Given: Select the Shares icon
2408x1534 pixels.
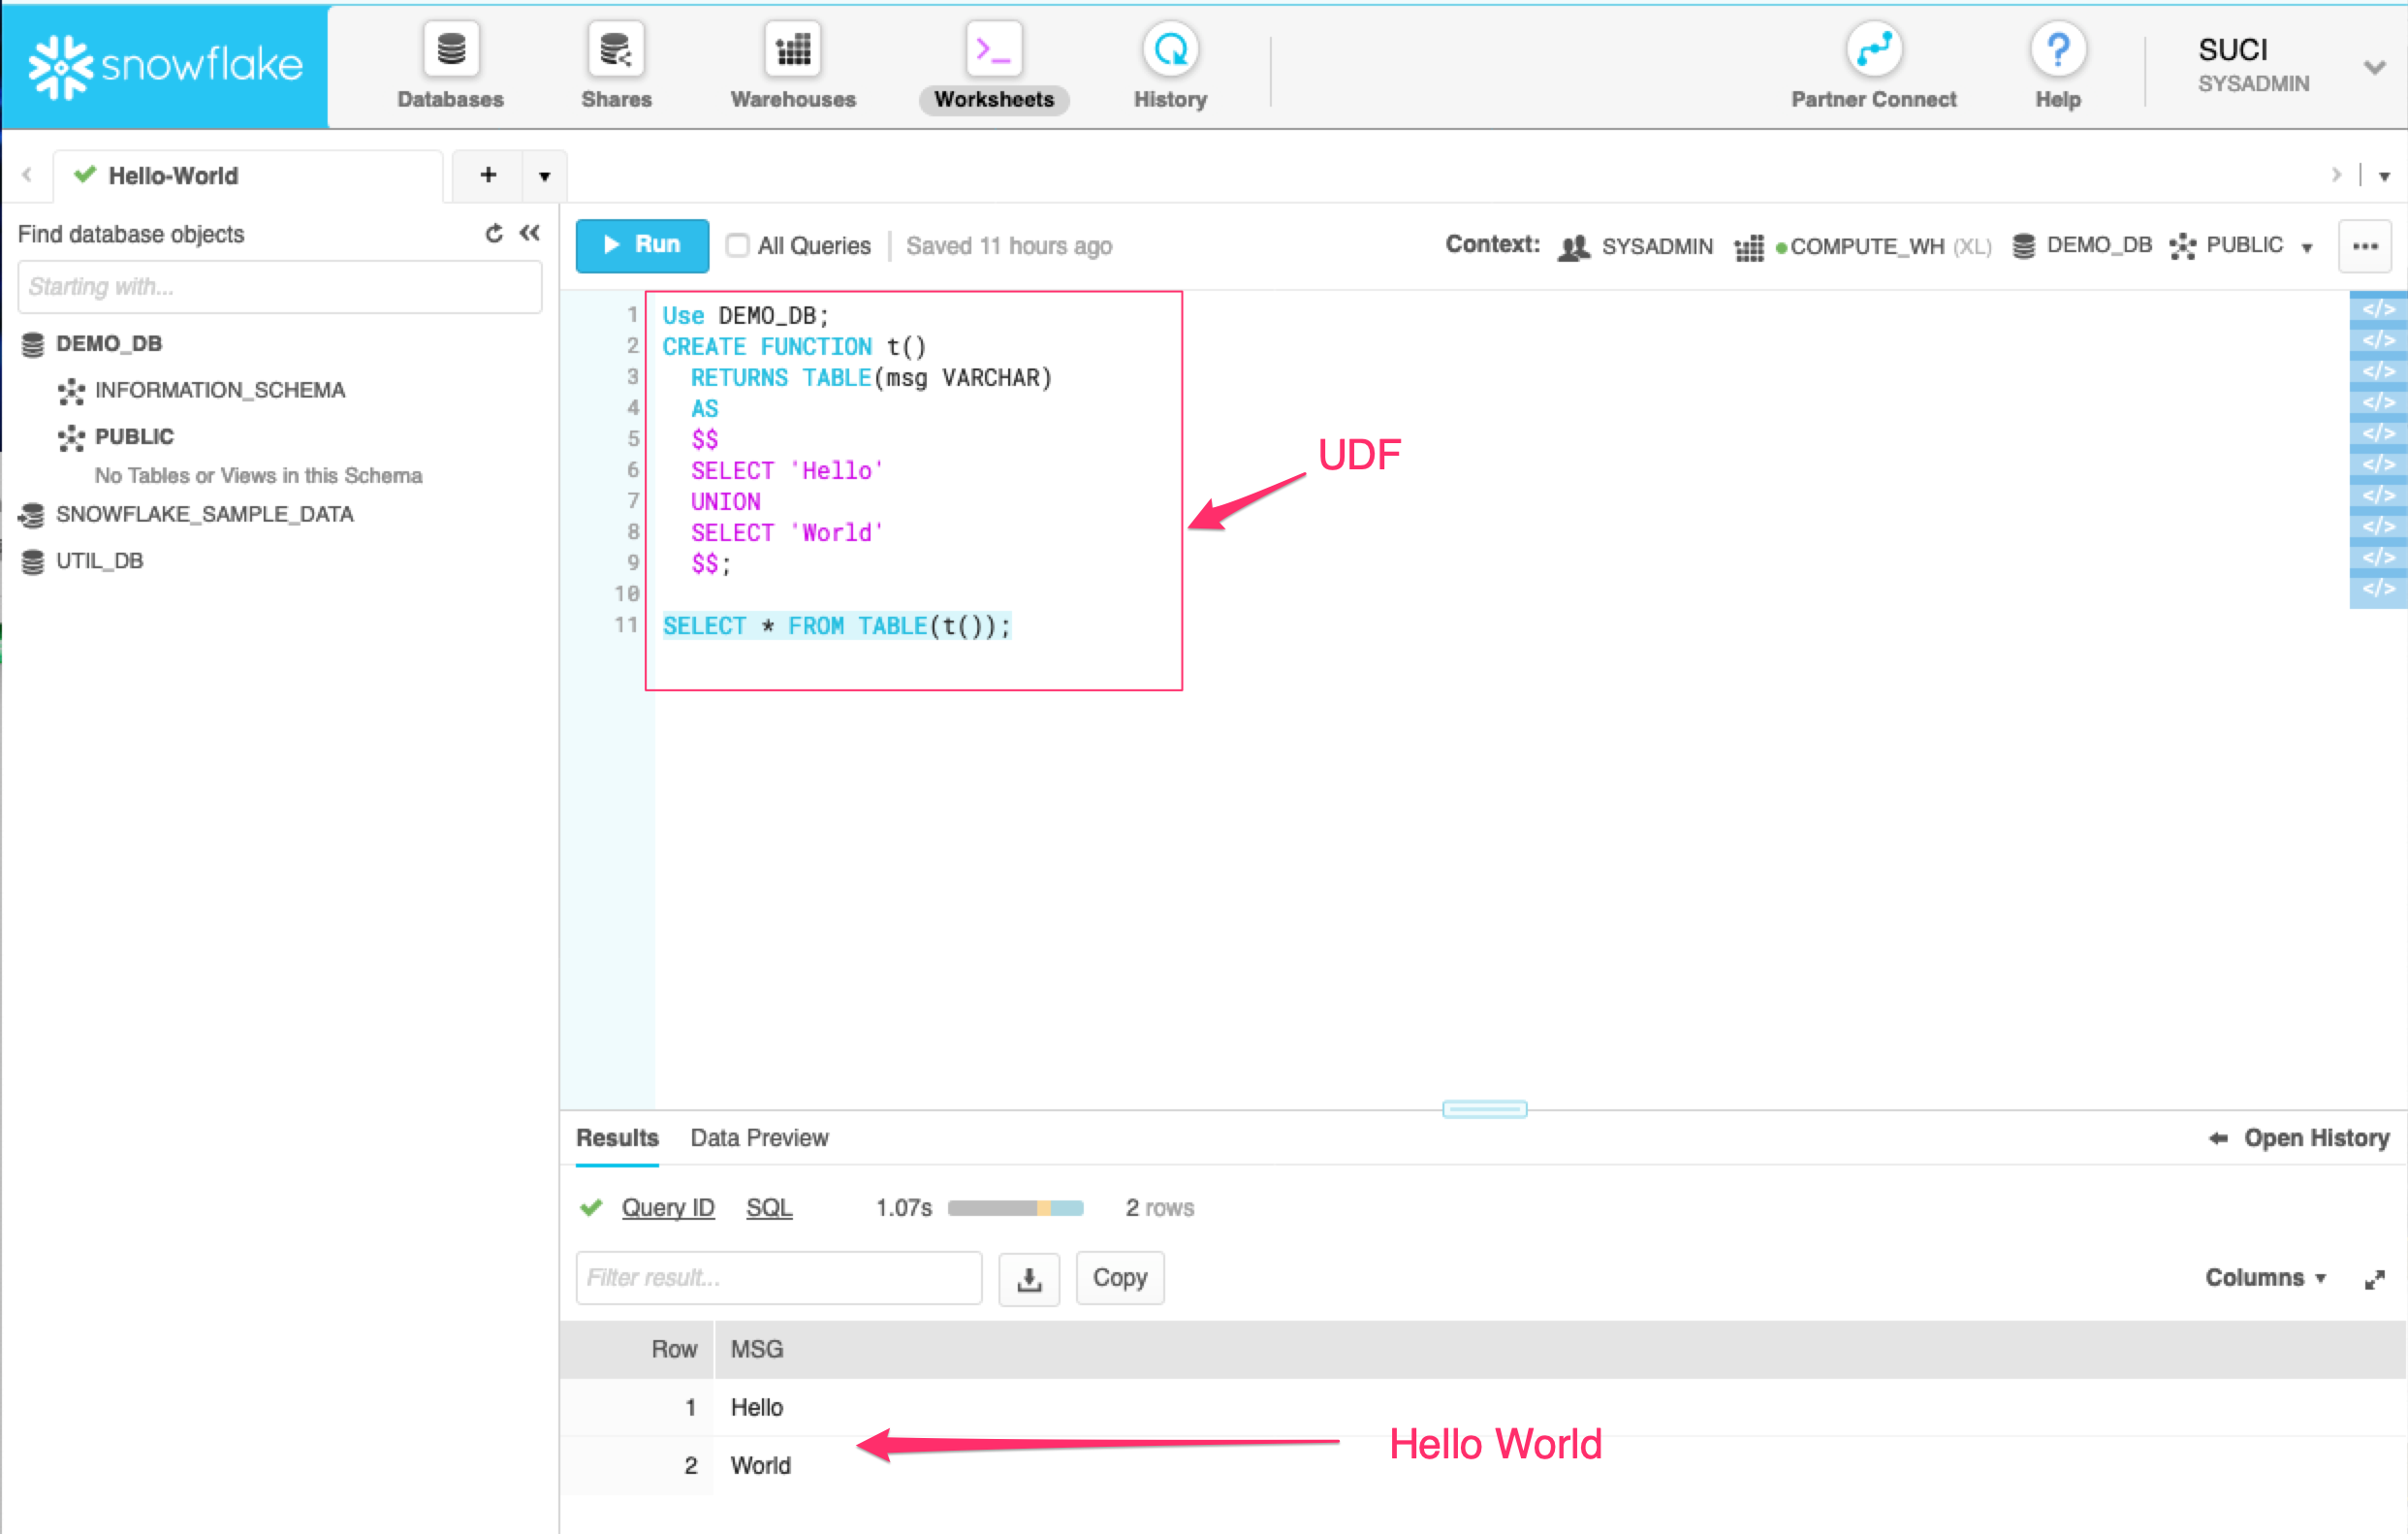Looking at the screenshot, I should [x=616, y=65].
